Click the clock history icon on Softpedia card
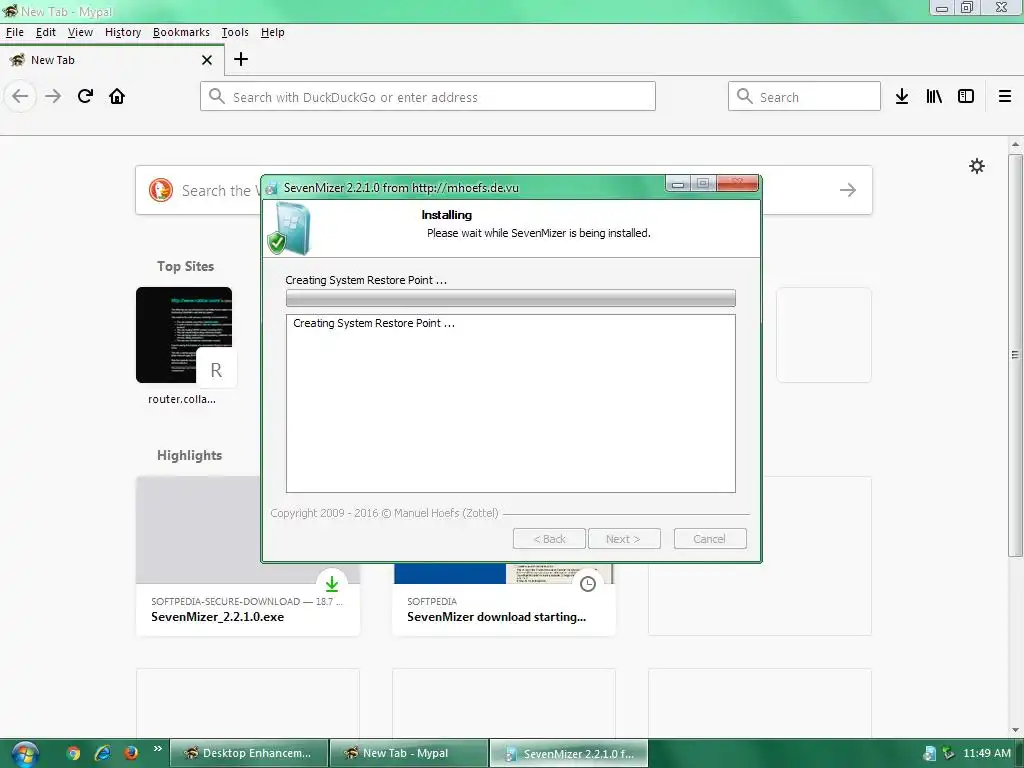 point(588,583)
